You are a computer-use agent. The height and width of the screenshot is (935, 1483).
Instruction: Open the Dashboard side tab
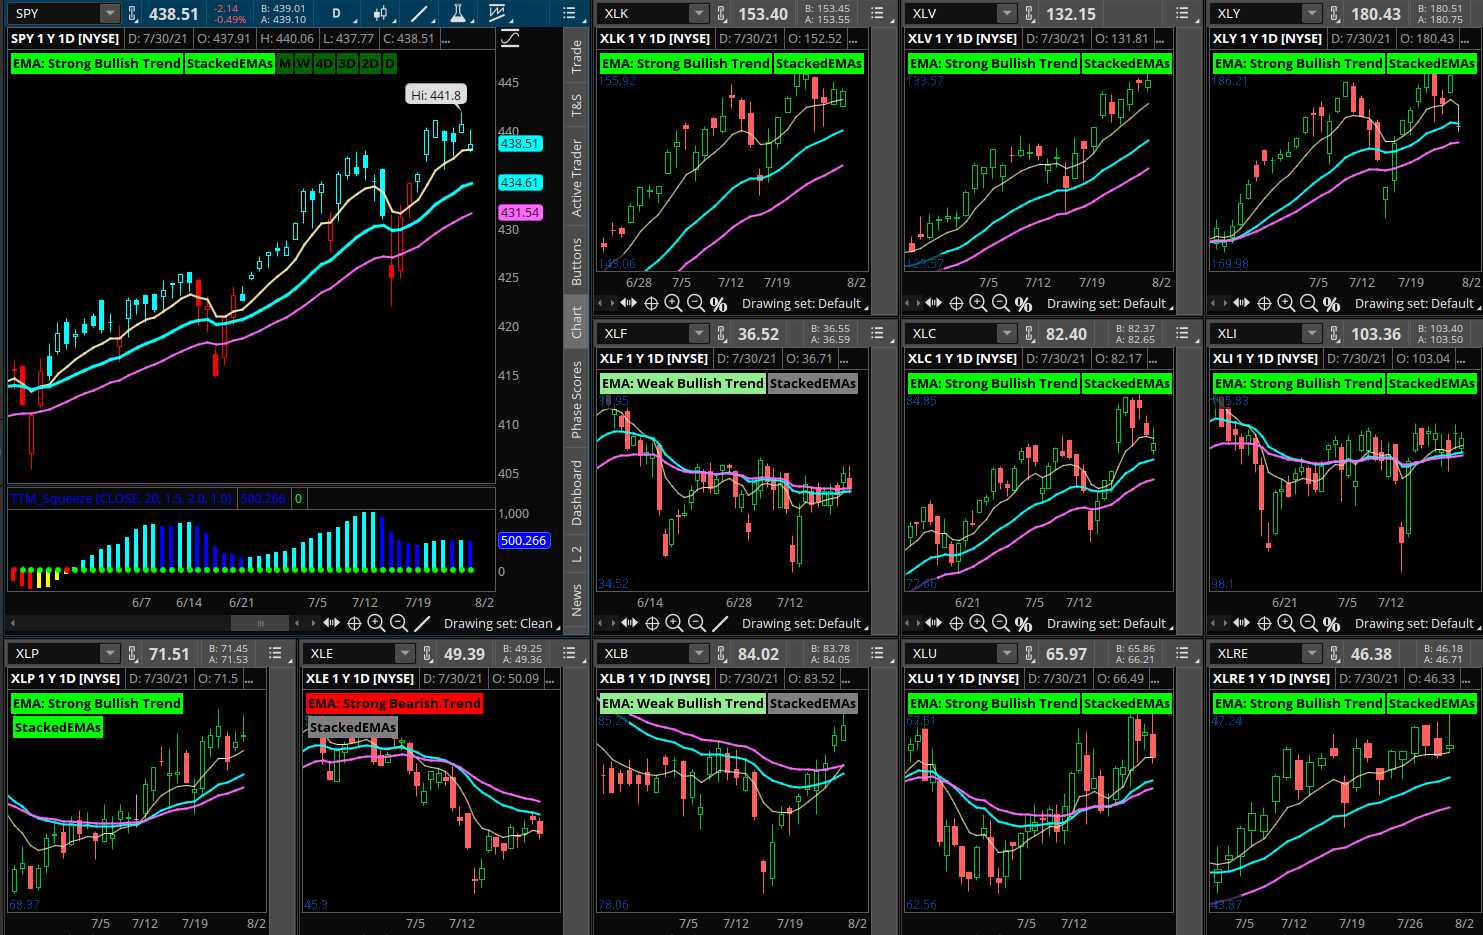pyautogui.click(x=577, y=493)
